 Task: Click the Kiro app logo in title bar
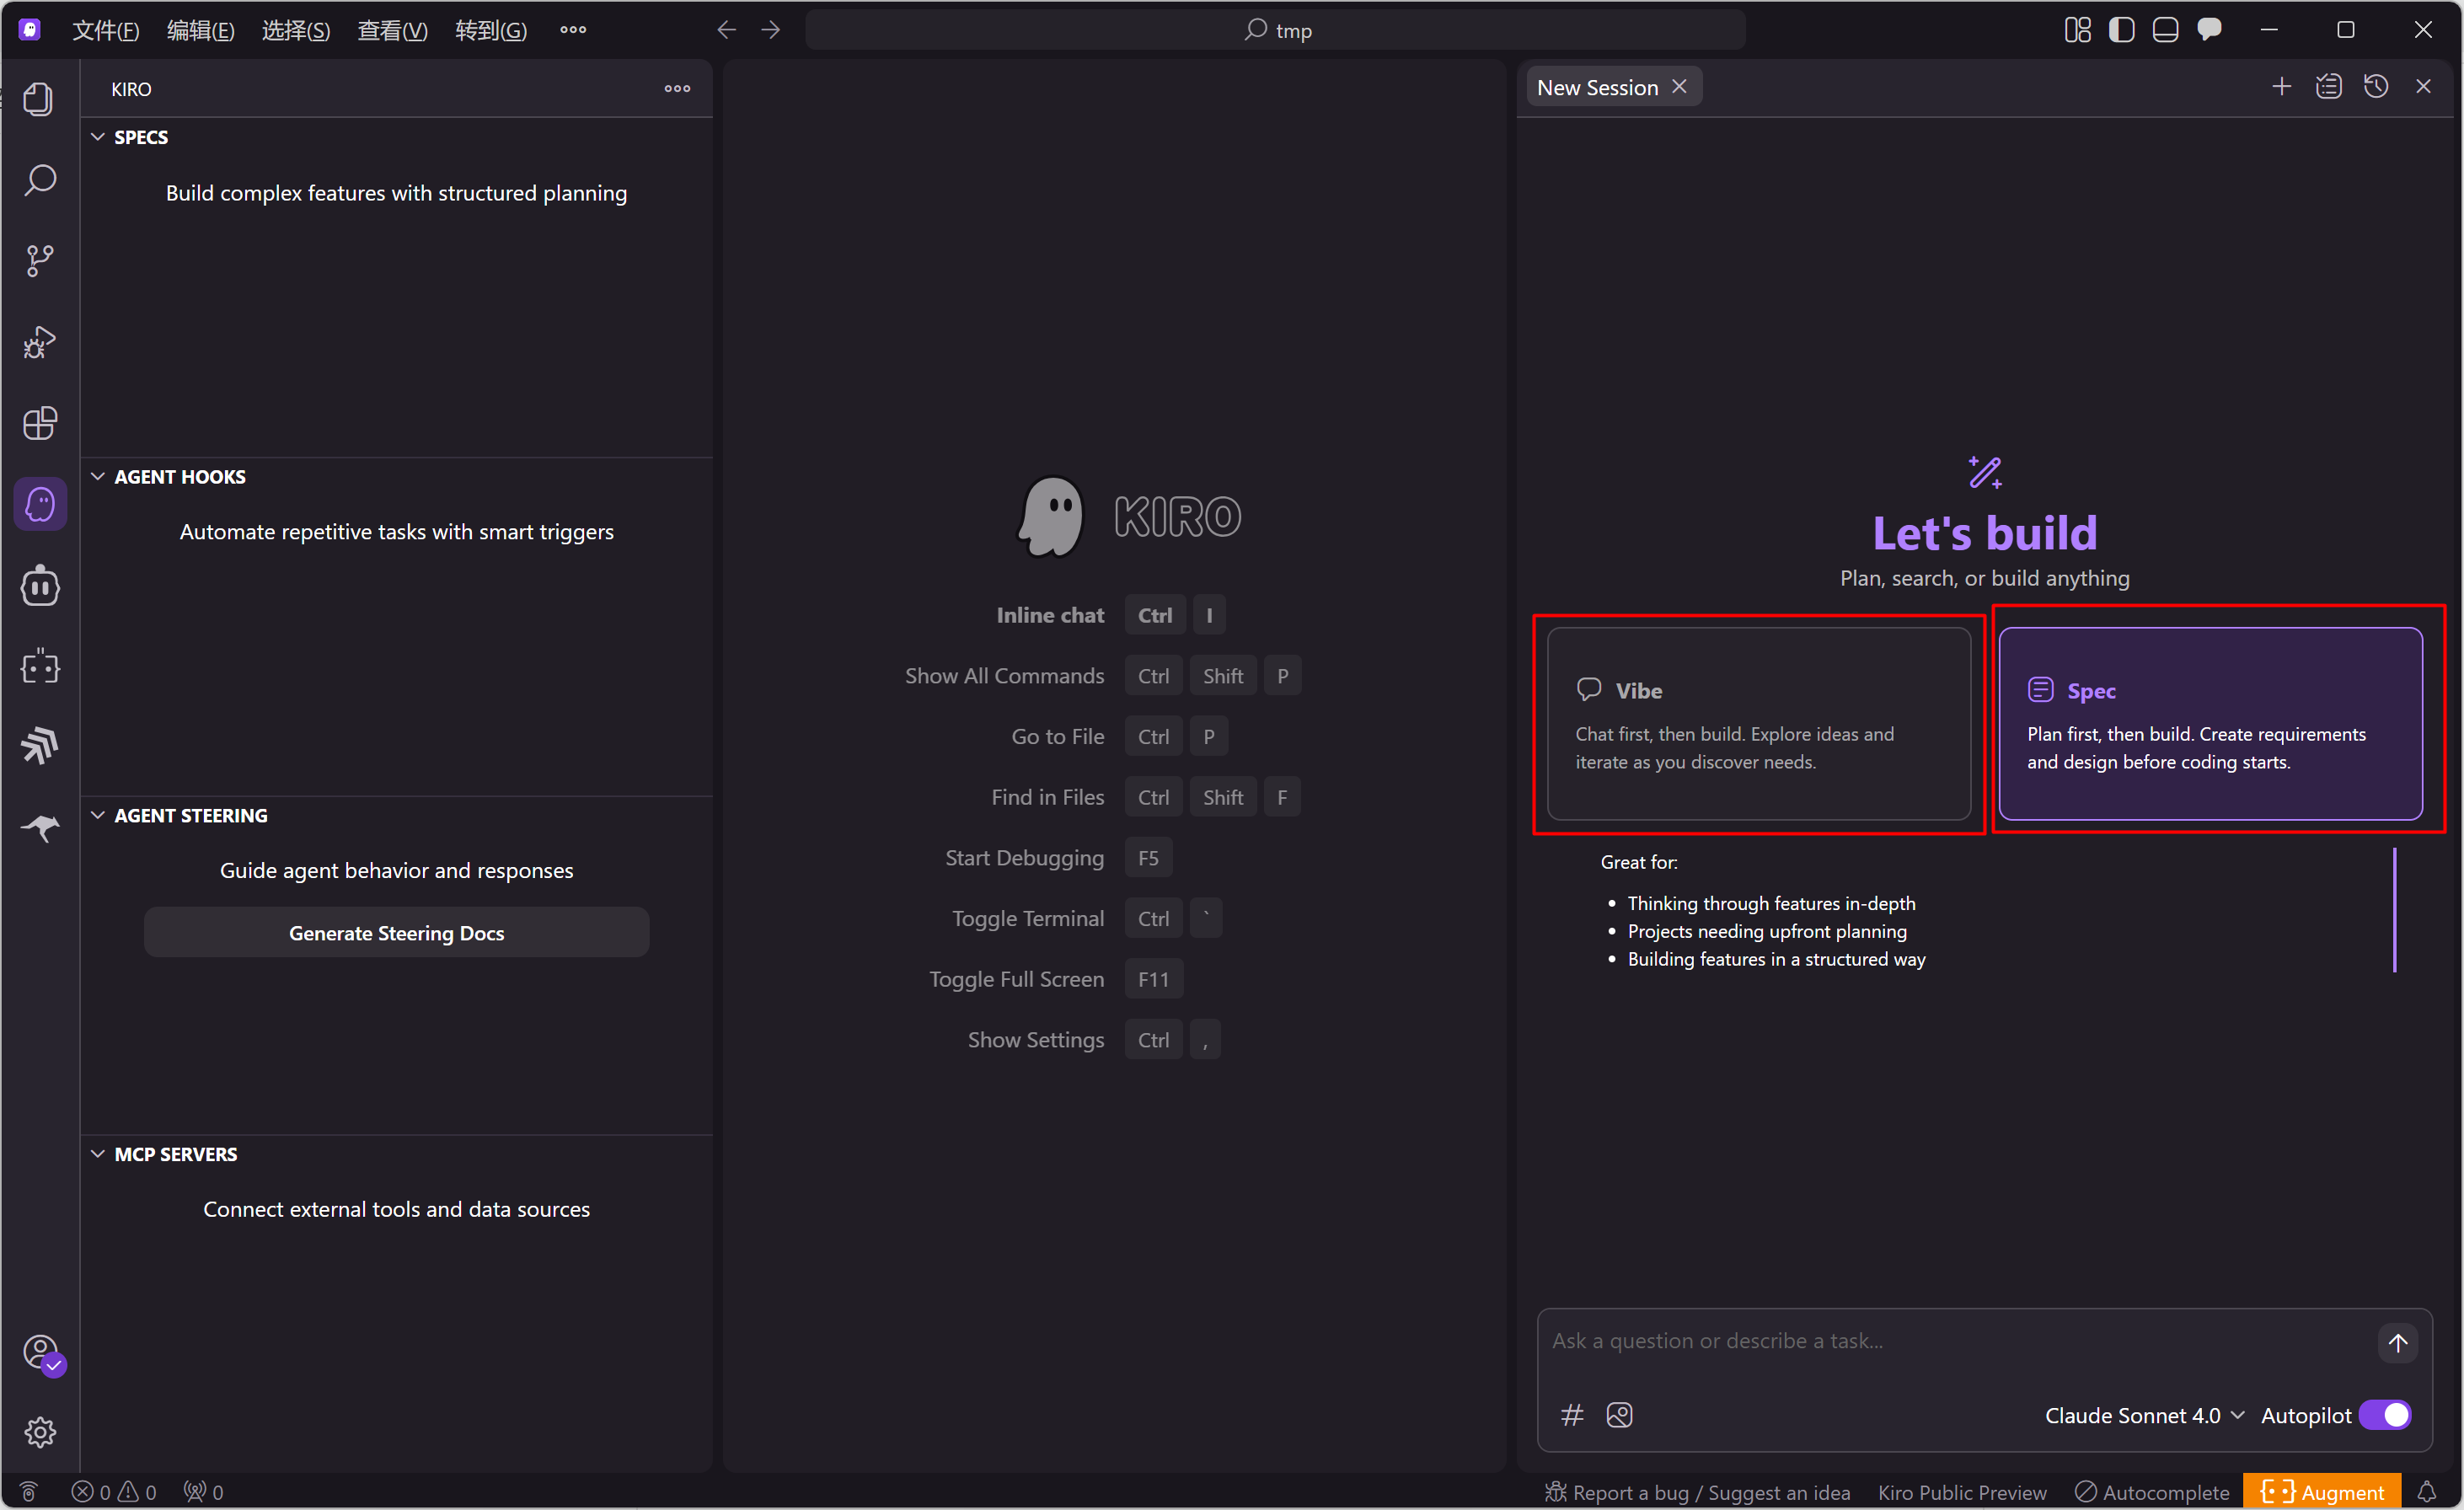pyautogui.click(x=30, y=30)
